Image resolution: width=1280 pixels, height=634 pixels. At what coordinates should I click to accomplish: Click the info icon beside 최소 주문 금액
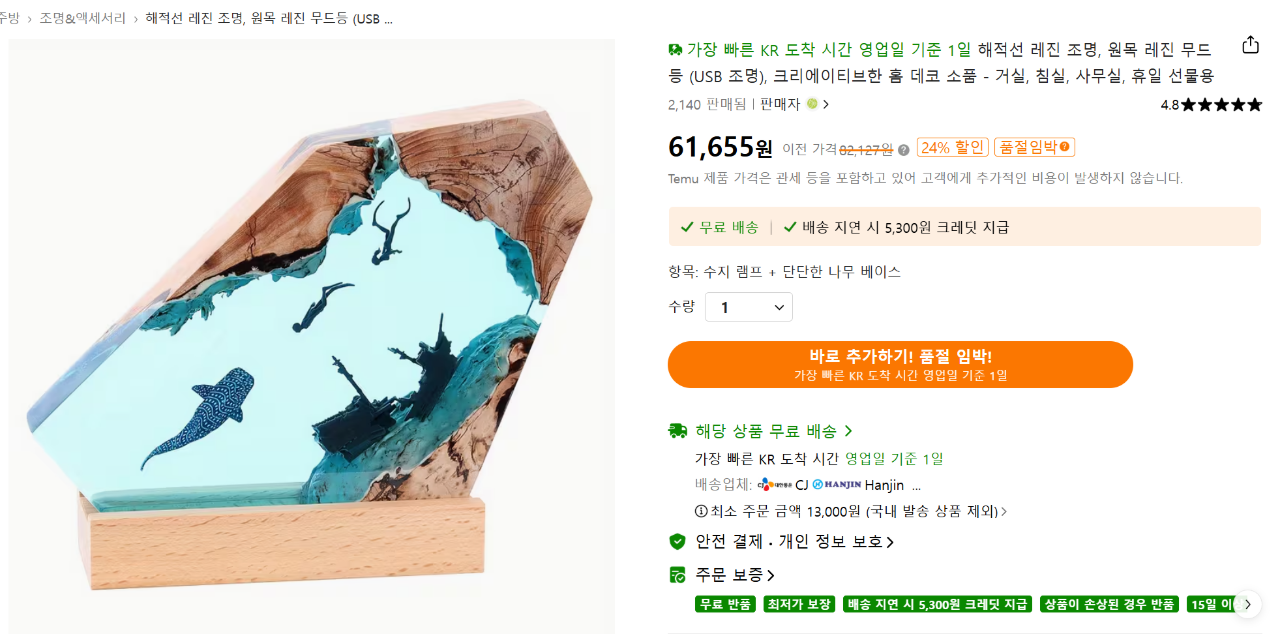click(701, 511)
